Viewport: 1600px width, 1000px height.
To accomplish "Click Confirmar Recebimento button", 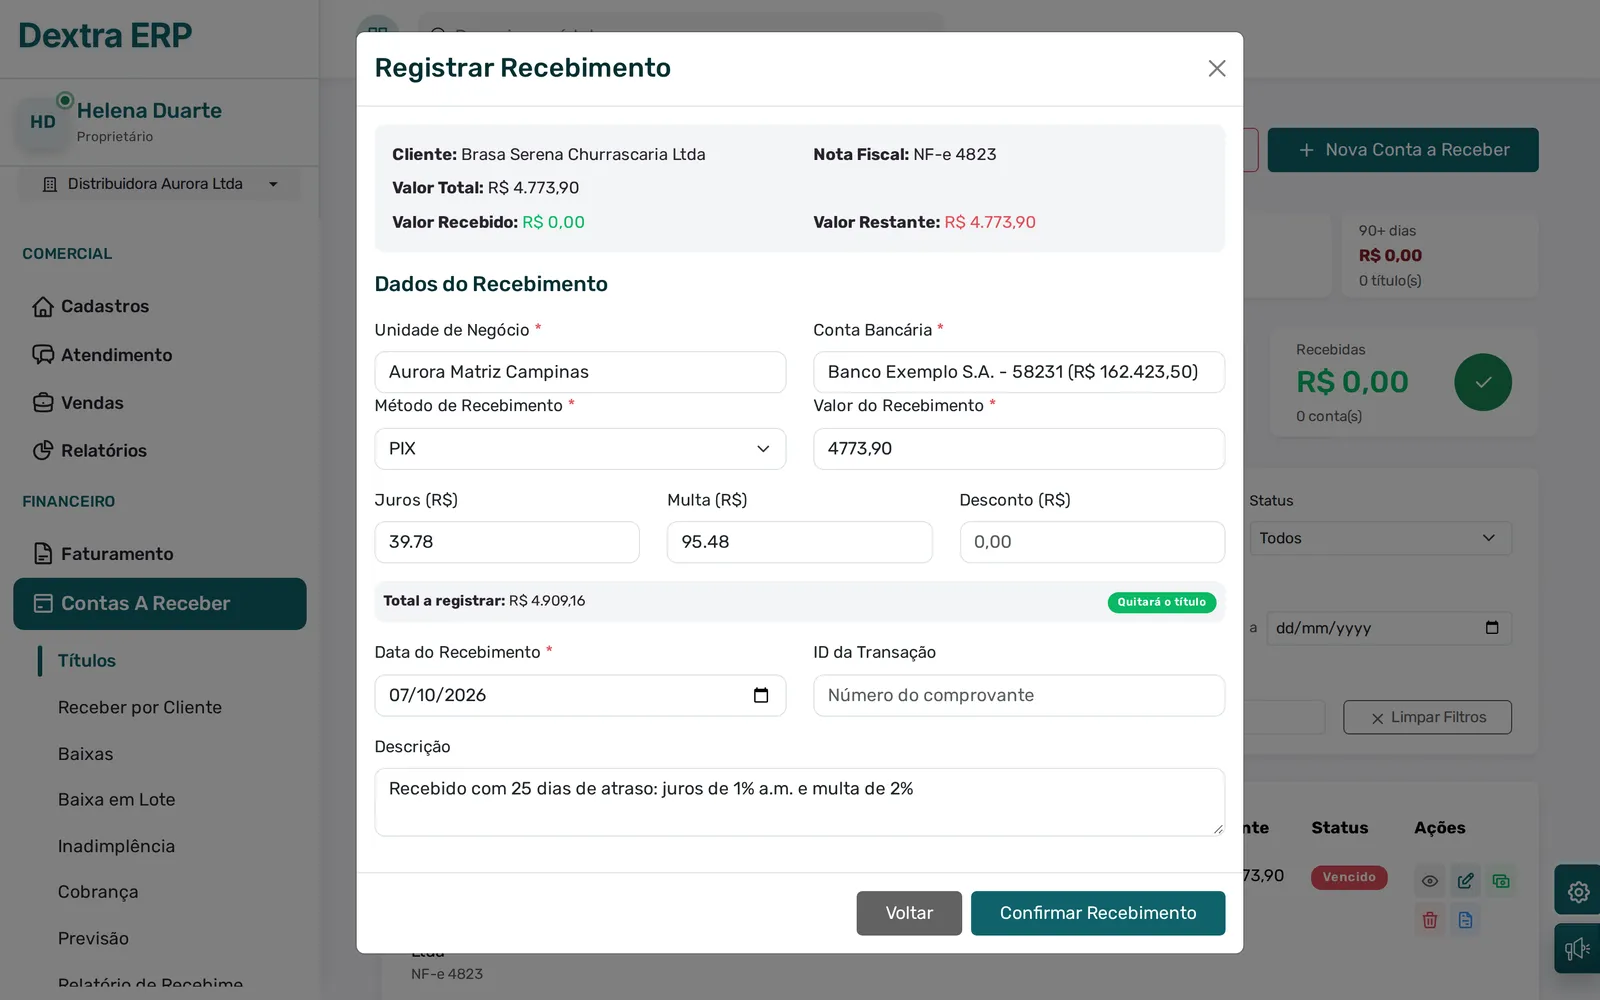I will (x=1098, y=913).
